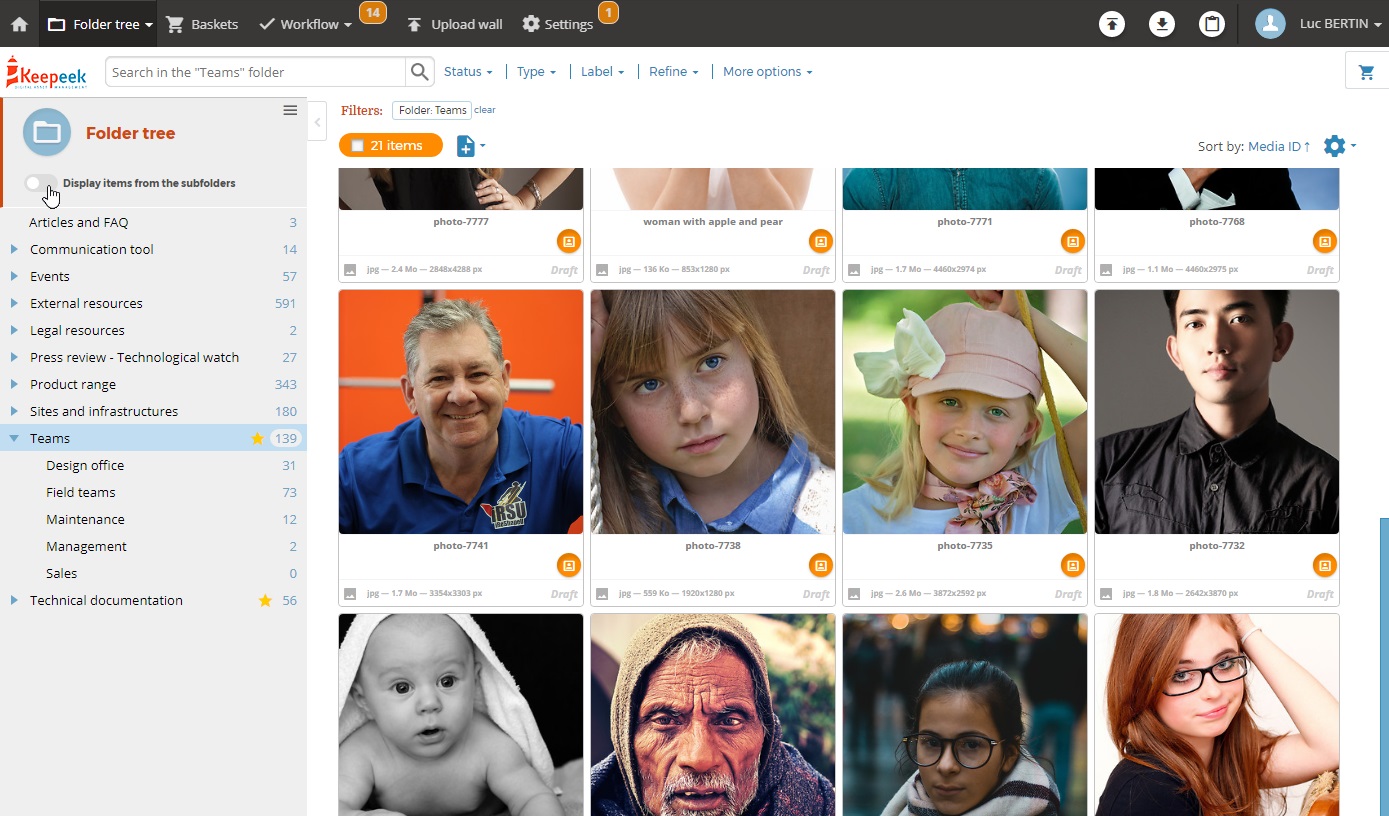Image resolution: width=1389 pixels, height=816 pixels.
Task: Expand the Legal resources folder
Action: tap(14, 330)
